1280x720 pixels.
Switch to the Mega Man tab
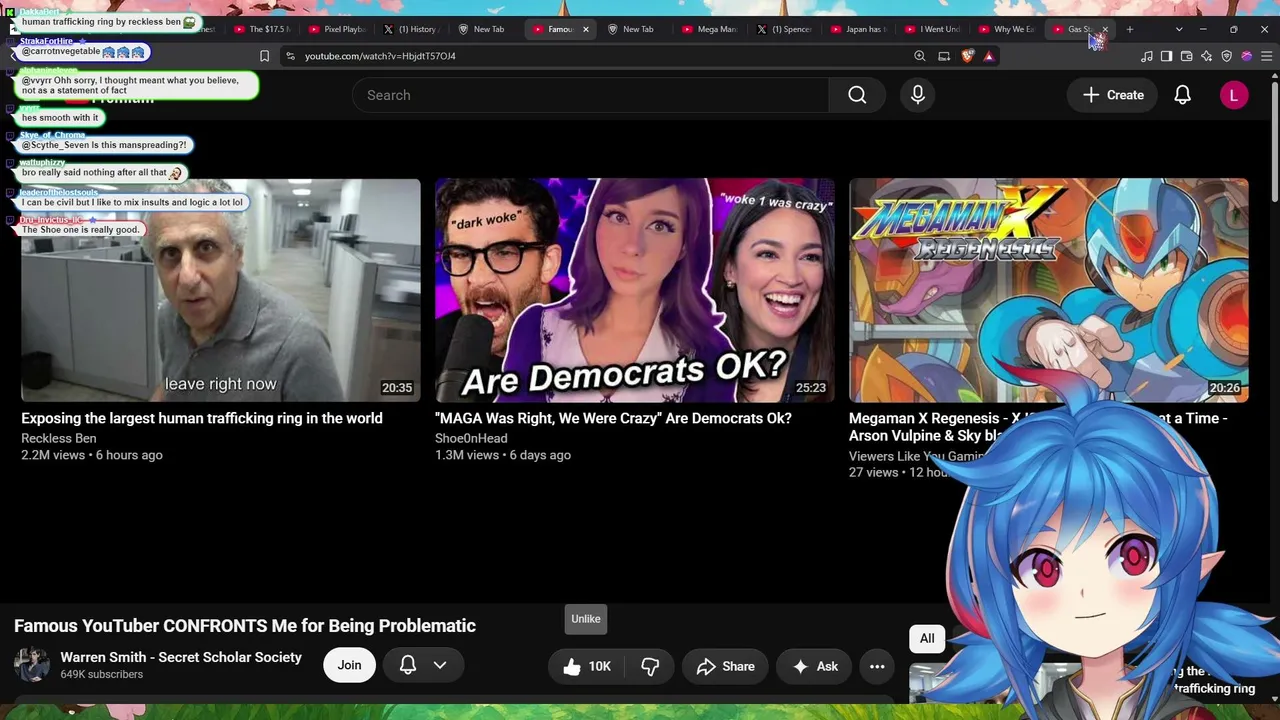pyautogui.click(x=709, y=29)
